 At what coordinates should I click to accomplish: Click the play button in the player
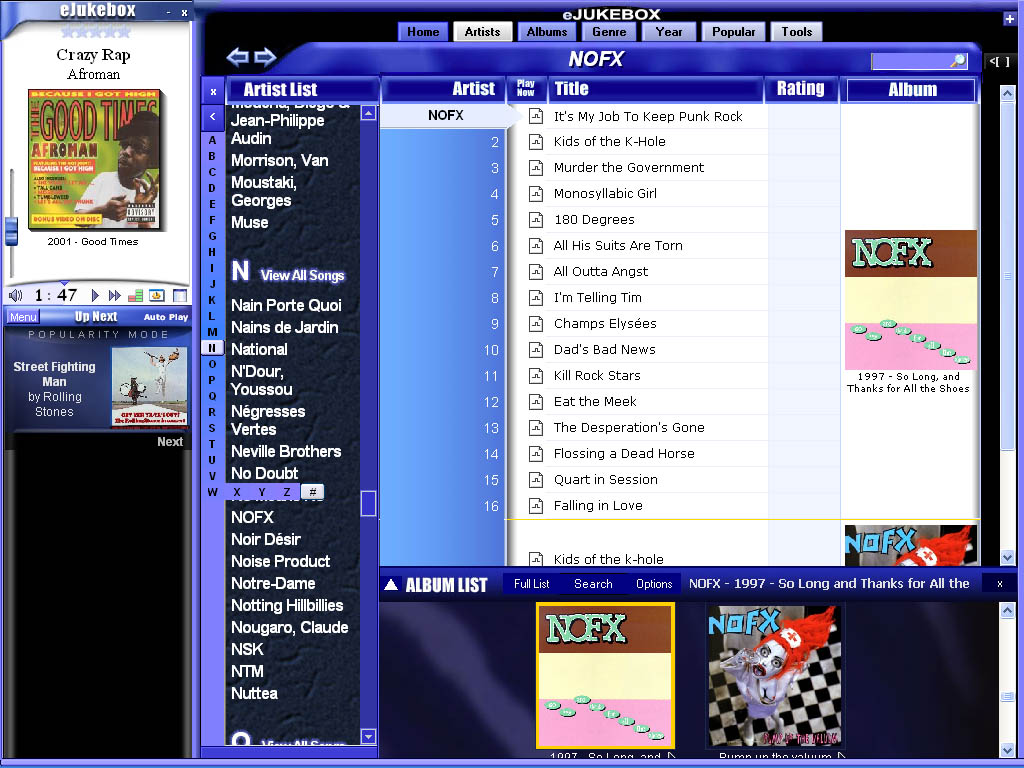[x=95, y=295]
